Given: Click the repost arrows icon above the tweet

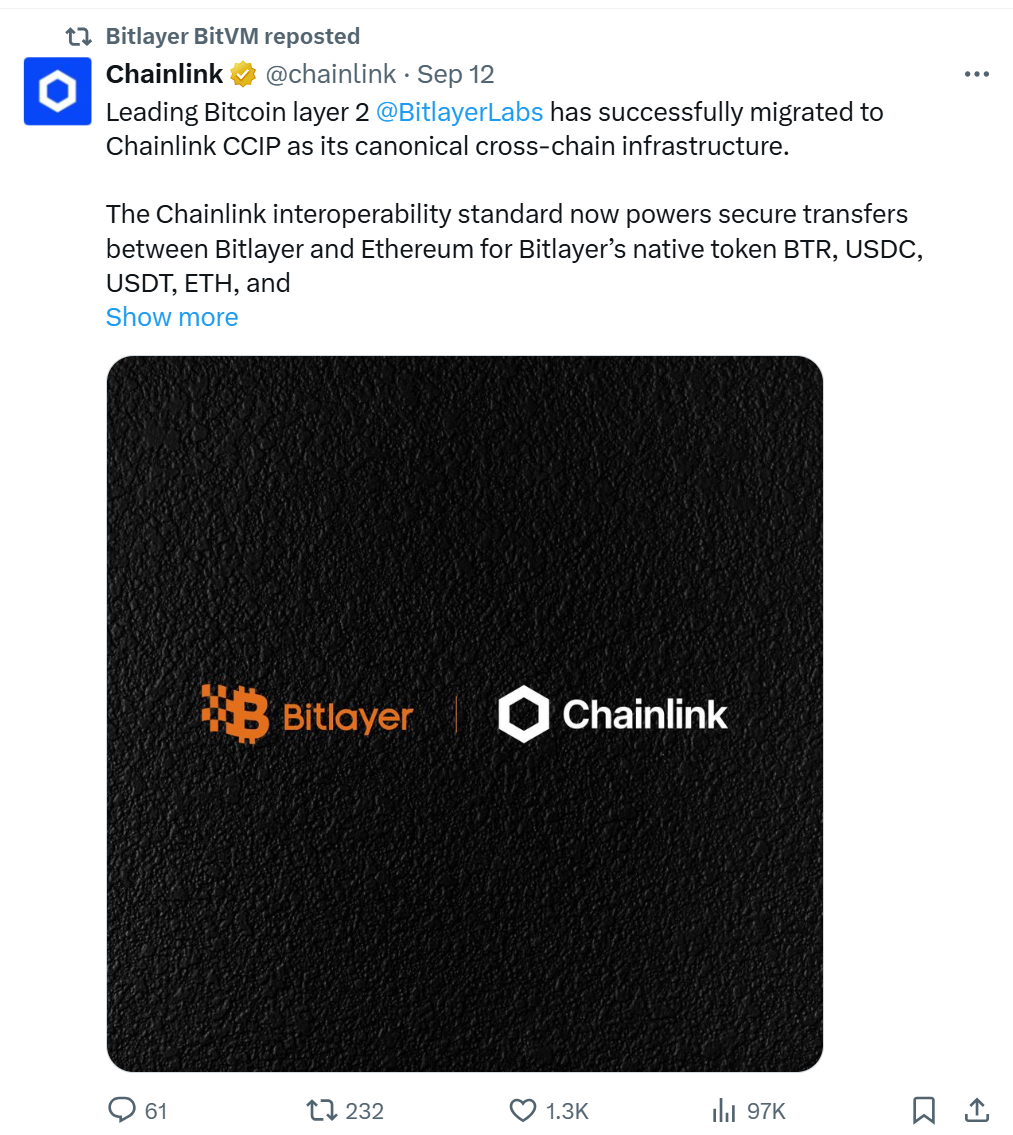Looking at the screenshot, I should coord(78,37).
